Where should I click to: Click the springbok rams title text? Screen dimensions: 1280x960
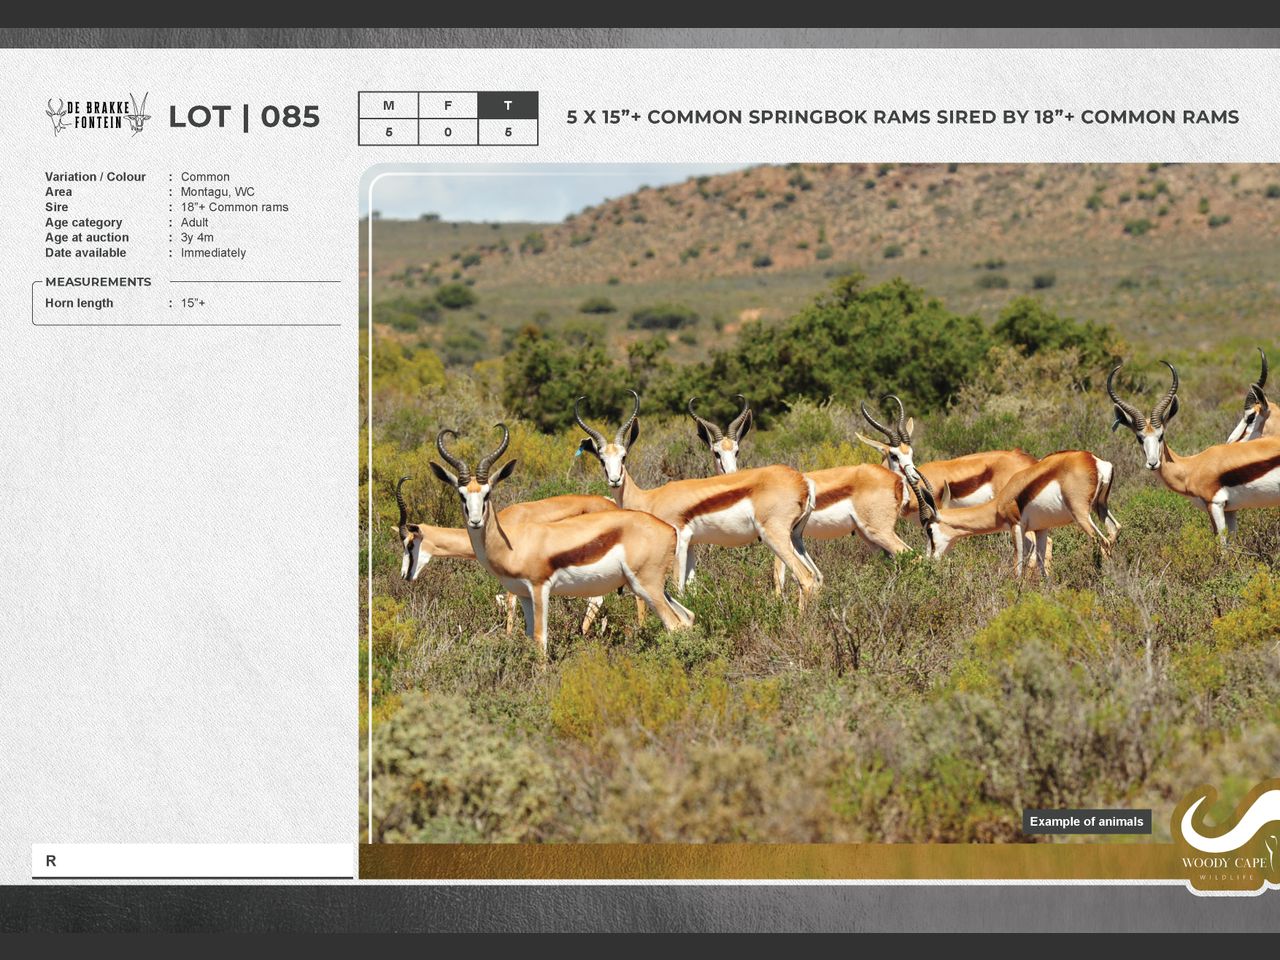tap(902, 117)
